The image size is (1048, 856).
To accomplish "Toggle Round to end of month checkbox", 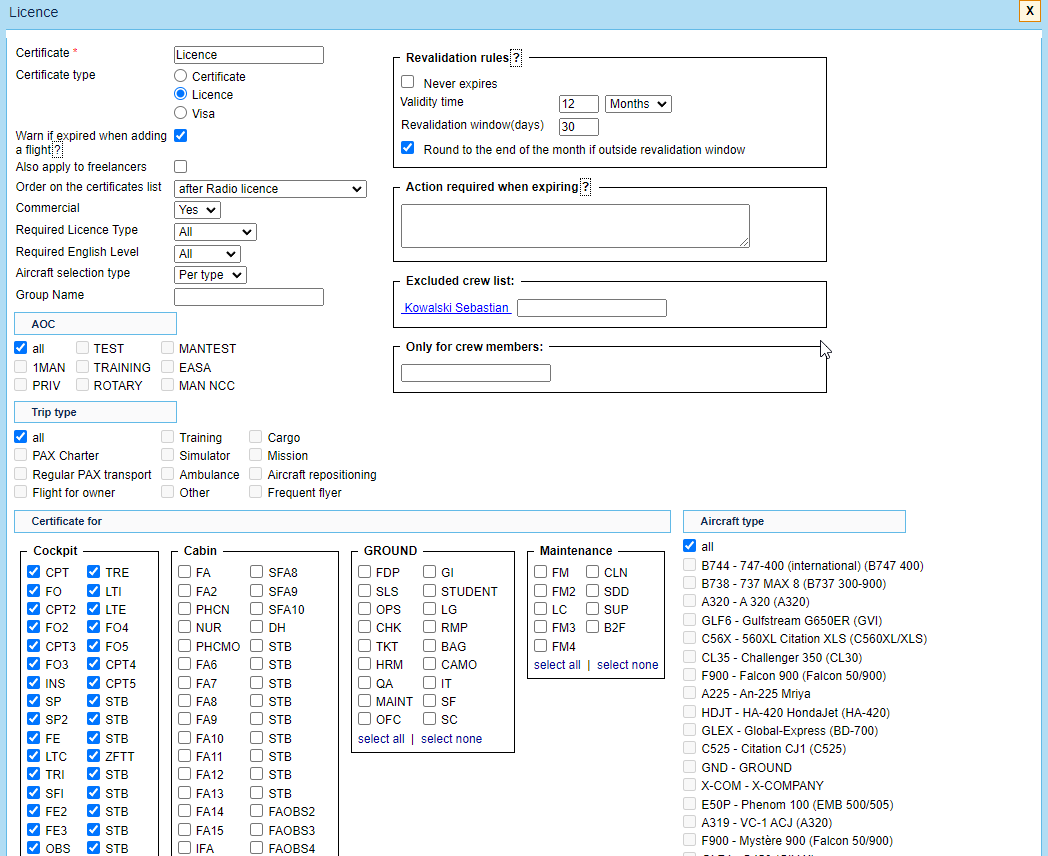I will [408, 148].
